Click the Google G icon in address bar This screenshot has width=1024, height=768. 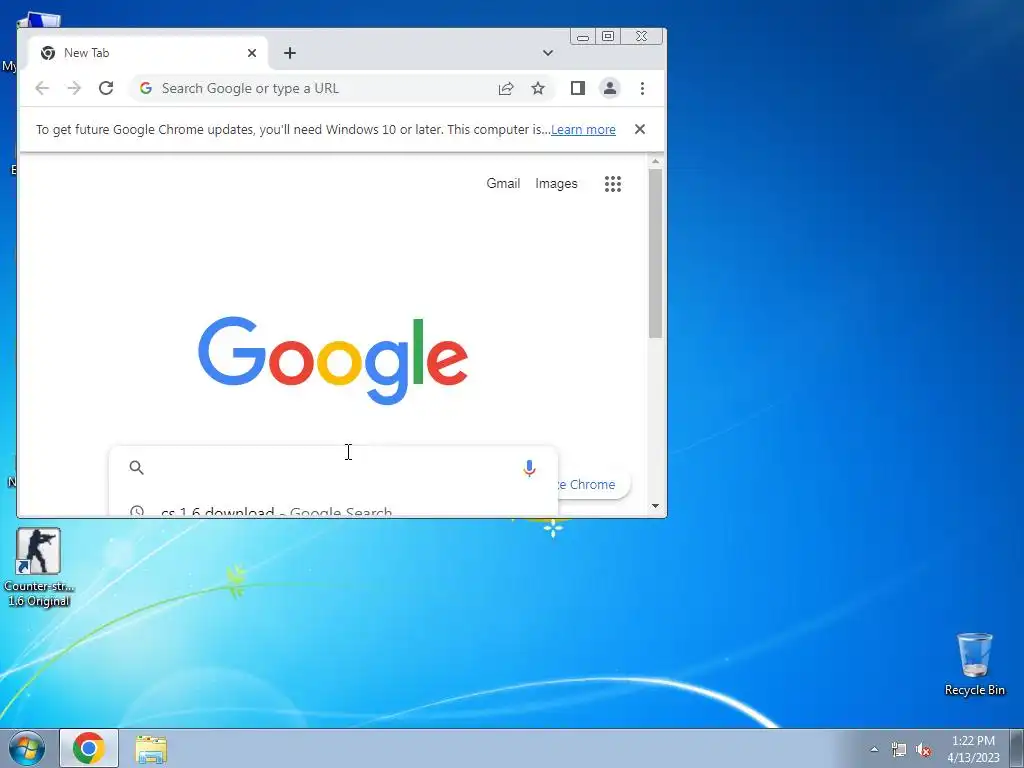coord(146,88)
